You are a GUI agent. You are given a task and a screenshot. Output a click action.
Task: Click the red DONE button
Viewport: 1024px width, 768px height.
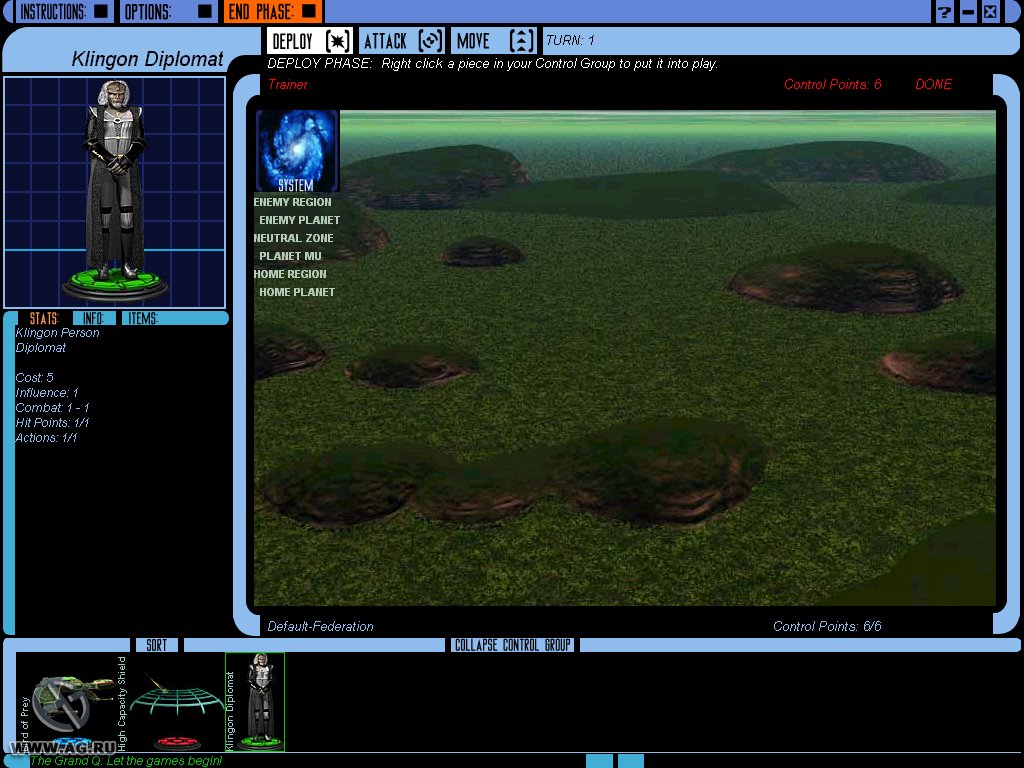tap(933, 84)
